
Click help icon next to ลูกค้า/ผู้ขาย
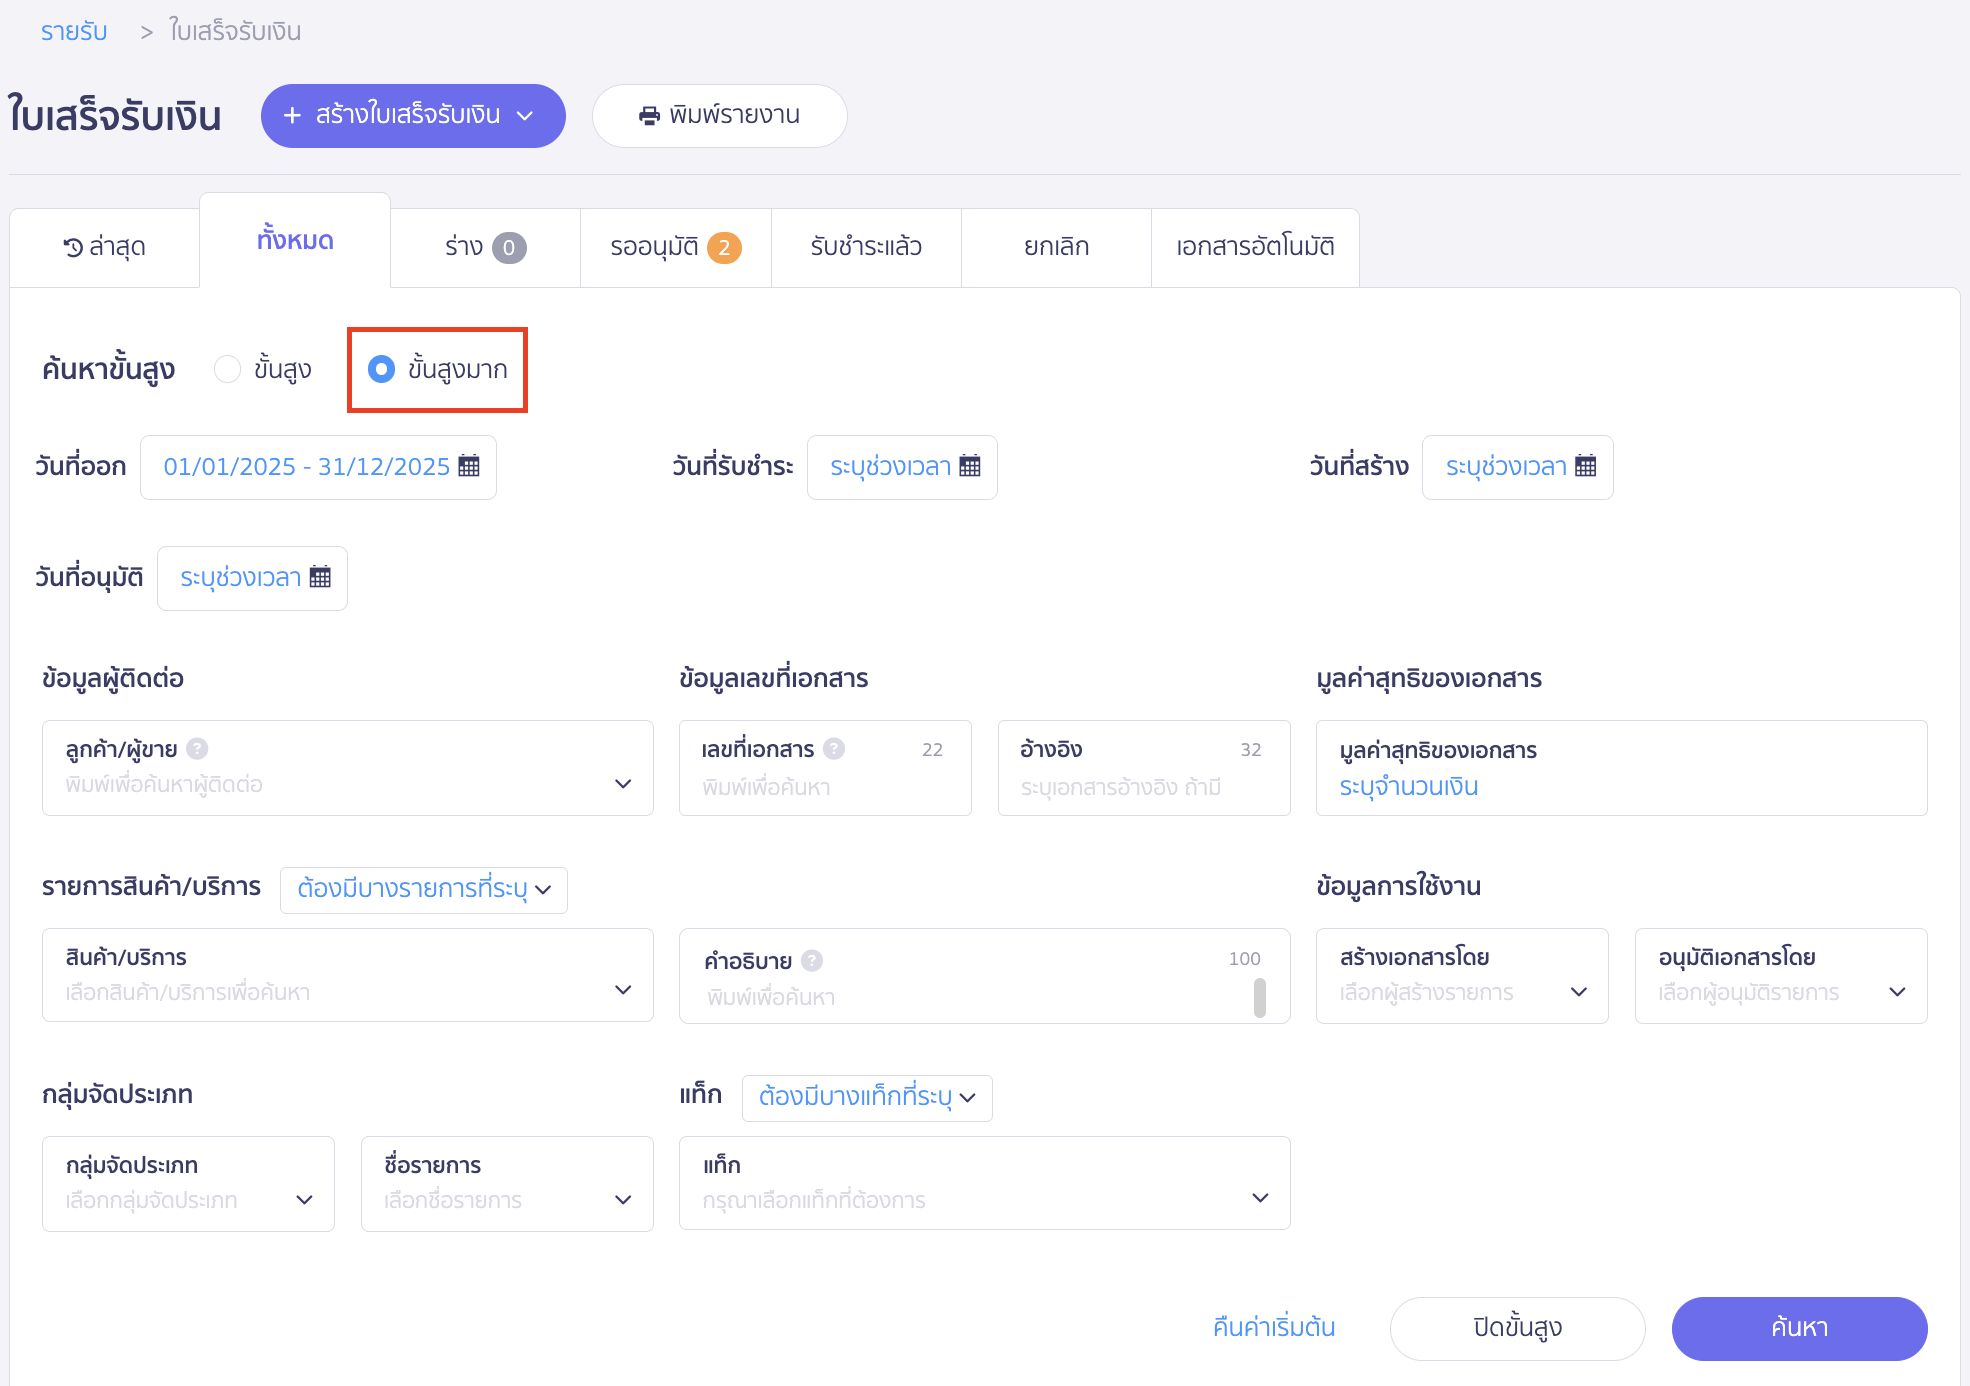198,748
